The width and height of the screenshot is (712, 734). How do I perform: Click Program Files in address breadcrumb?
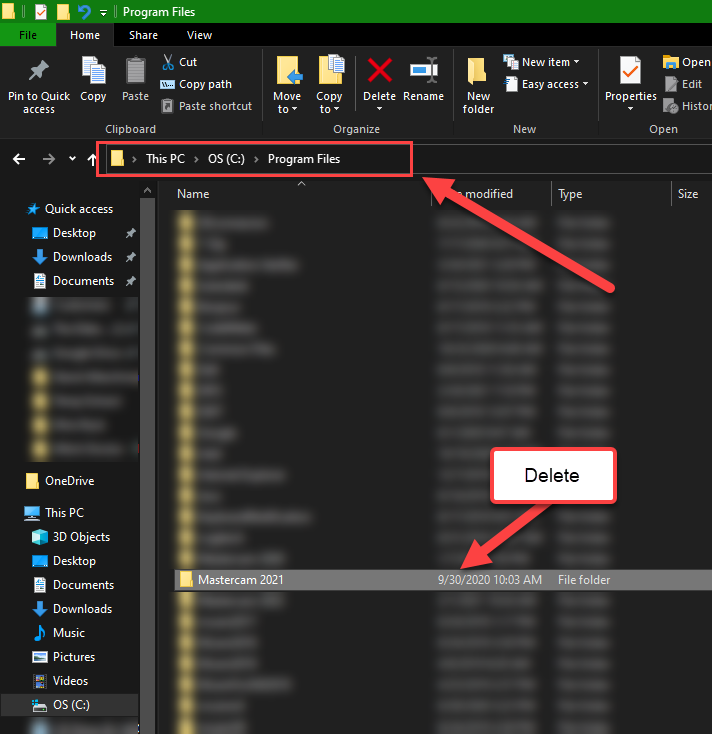[x=304, y=159]
